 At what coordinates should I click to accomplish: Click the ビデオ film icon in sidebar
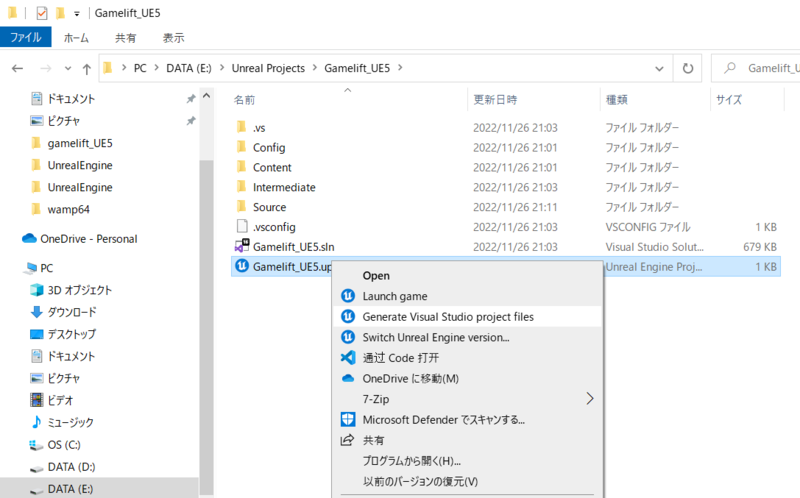tap(37, 400)
